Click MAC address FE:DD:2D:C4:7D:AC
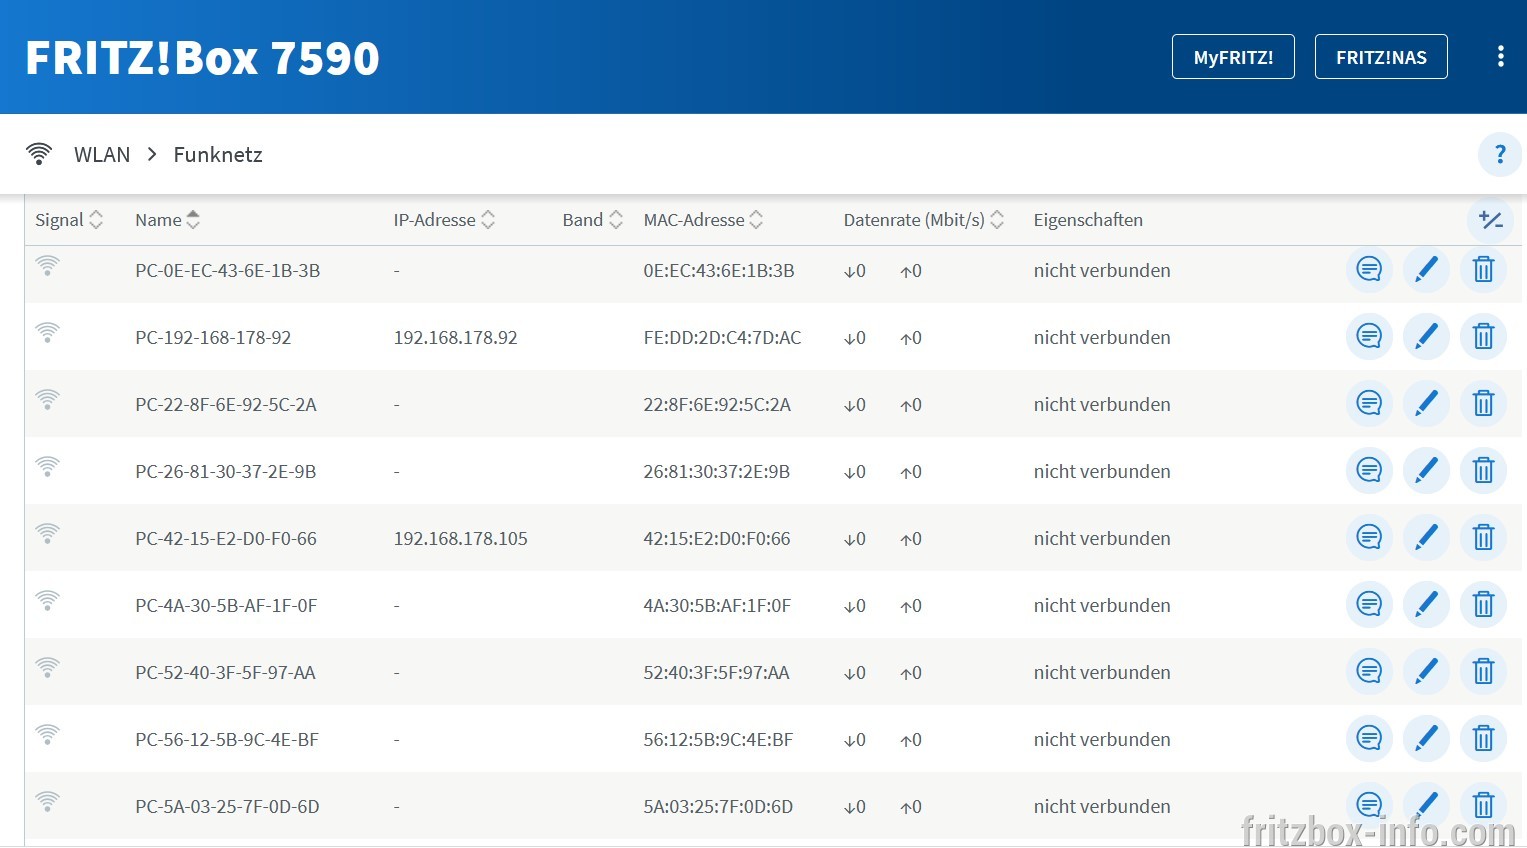This screenshot has width=1527, height=848. click(x=722, y=337)
